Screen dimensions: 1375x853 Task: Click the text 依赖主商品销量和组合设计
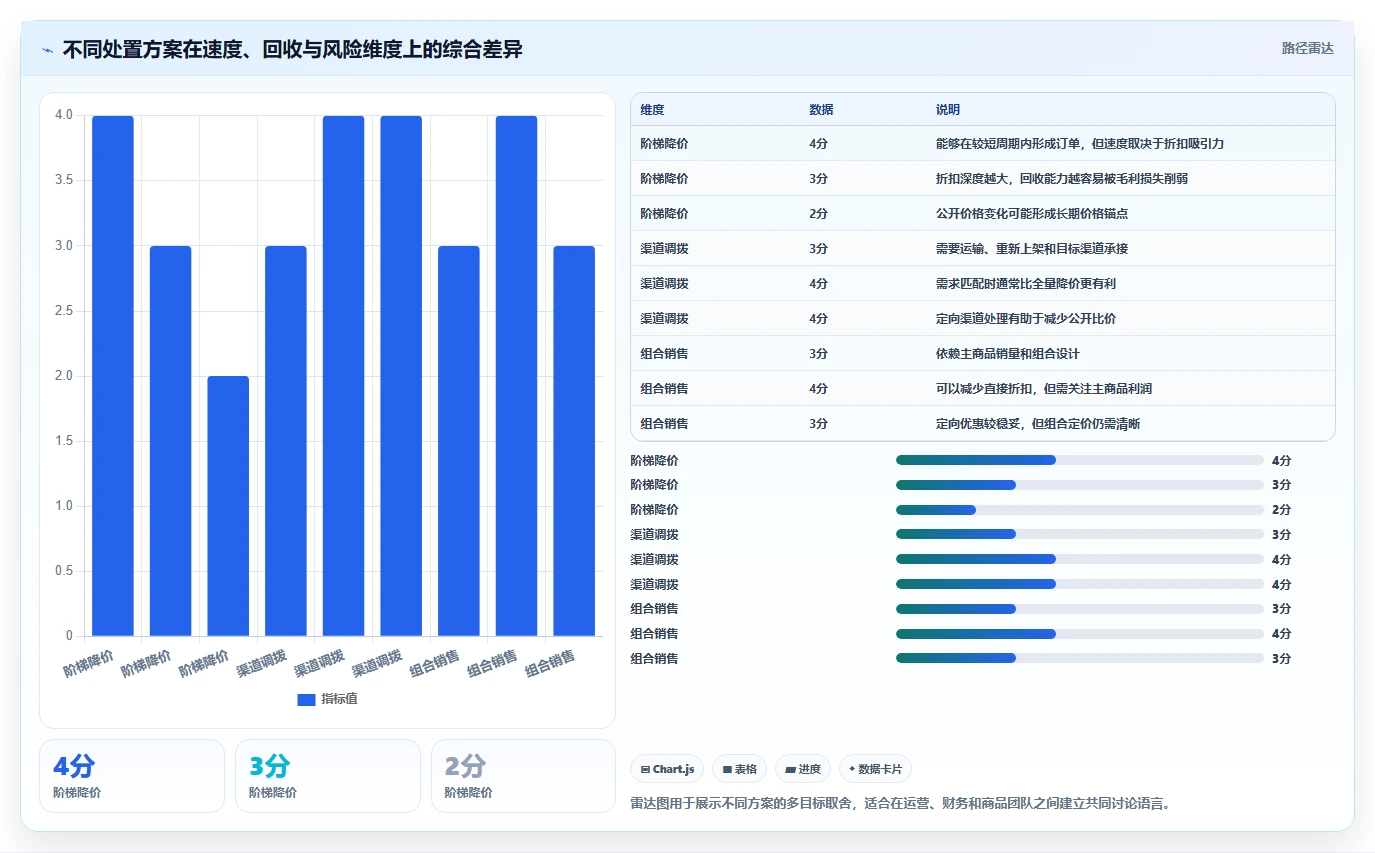point(1008,354)
